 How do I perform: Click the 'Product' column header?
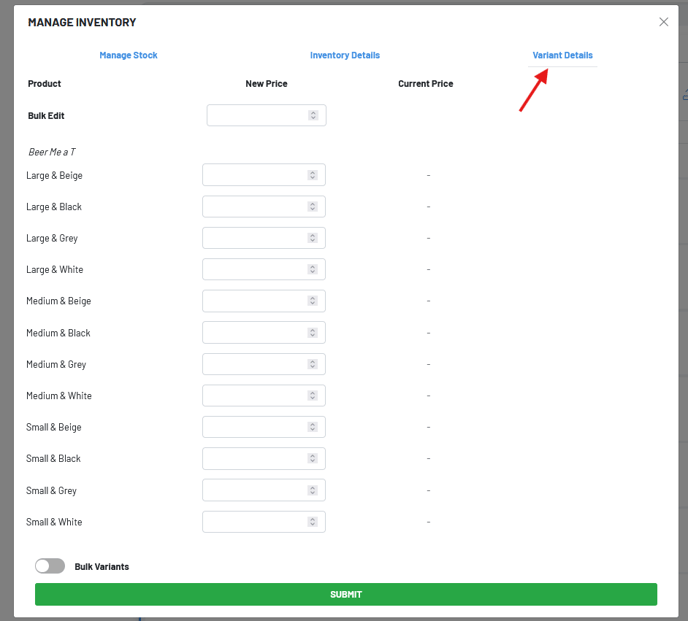click(x=44, y=84)
